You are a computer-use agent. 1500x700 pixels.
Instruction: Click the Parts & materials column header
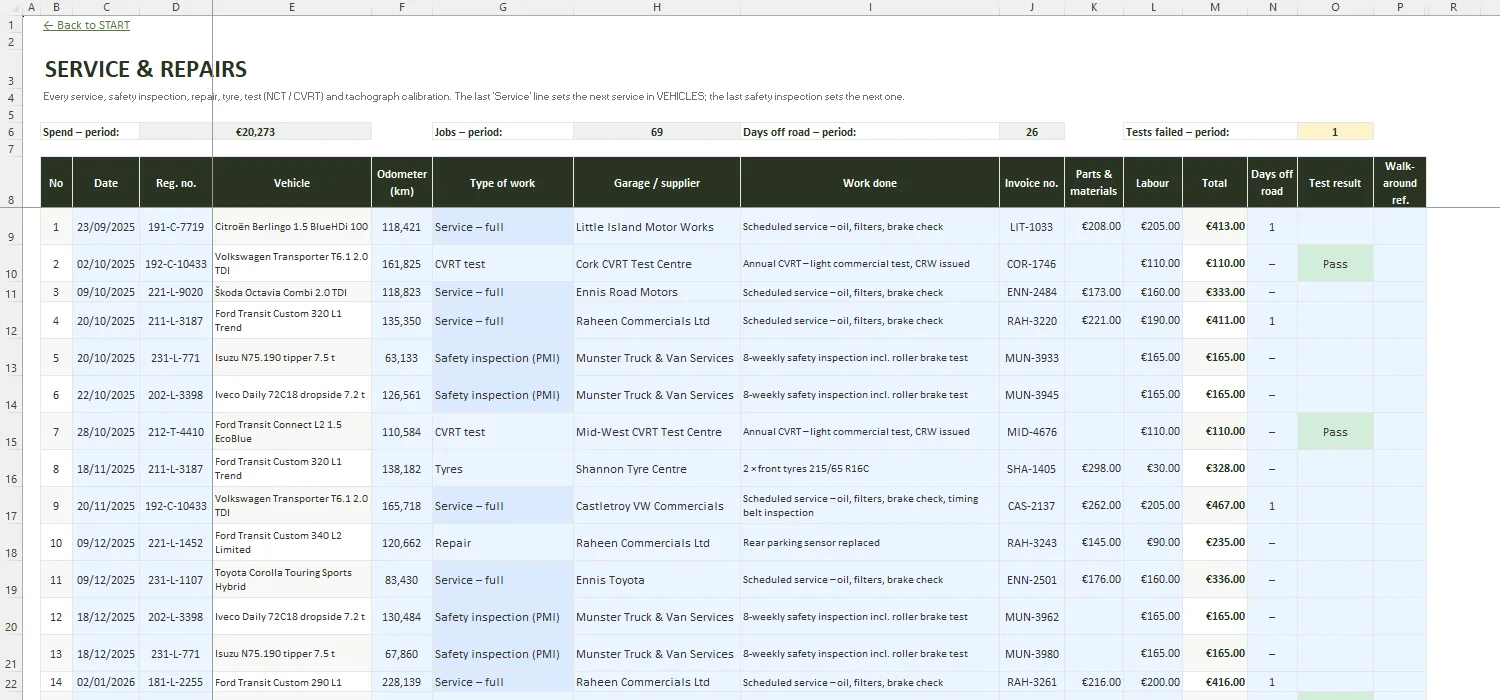click(x=1094, y=182)
